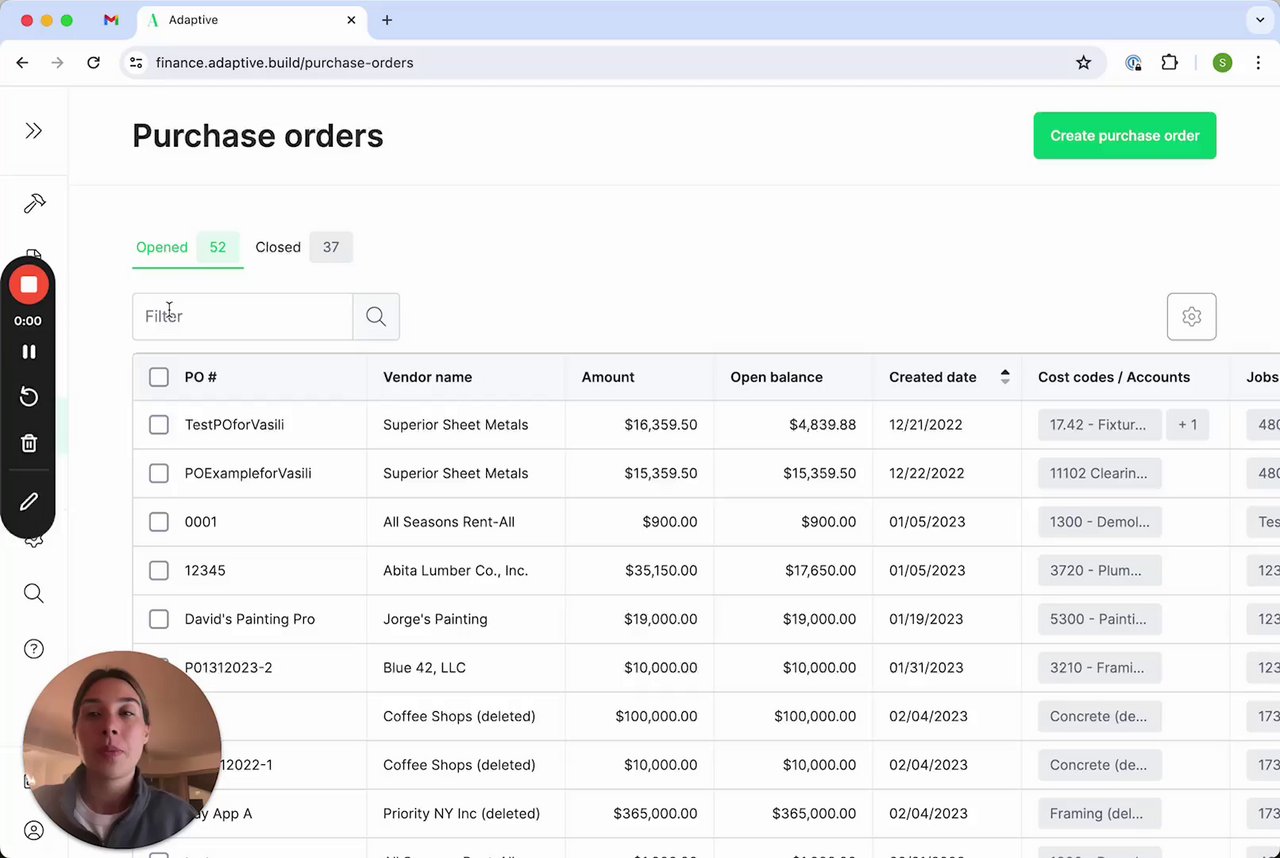Screen dimensions: 1280x858
Task: Expand the tab search dropdown arrow
Action: 1260,20
